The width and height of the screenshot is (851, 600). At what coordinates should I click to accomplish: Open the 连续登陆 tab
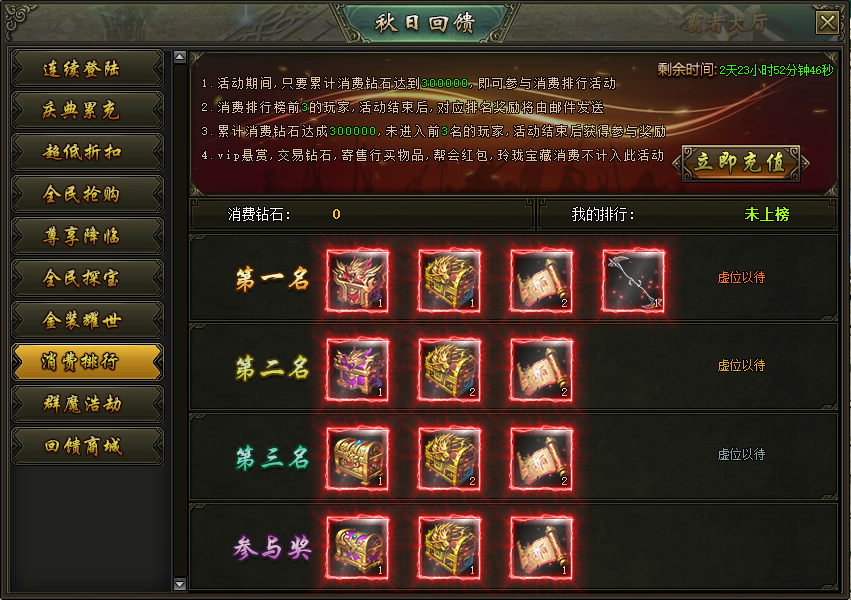click(87, 68)
